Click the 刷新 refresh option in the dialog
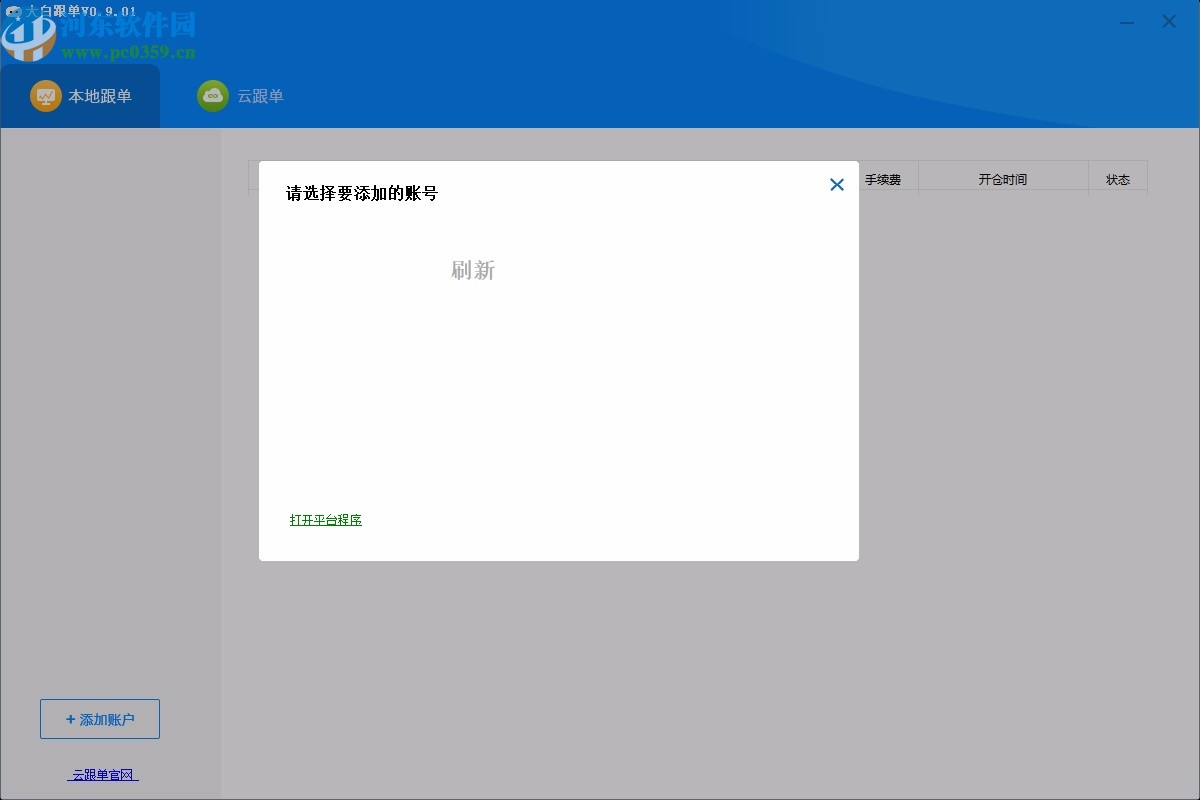The image size is (1200, 800). [x=472, y=270]
